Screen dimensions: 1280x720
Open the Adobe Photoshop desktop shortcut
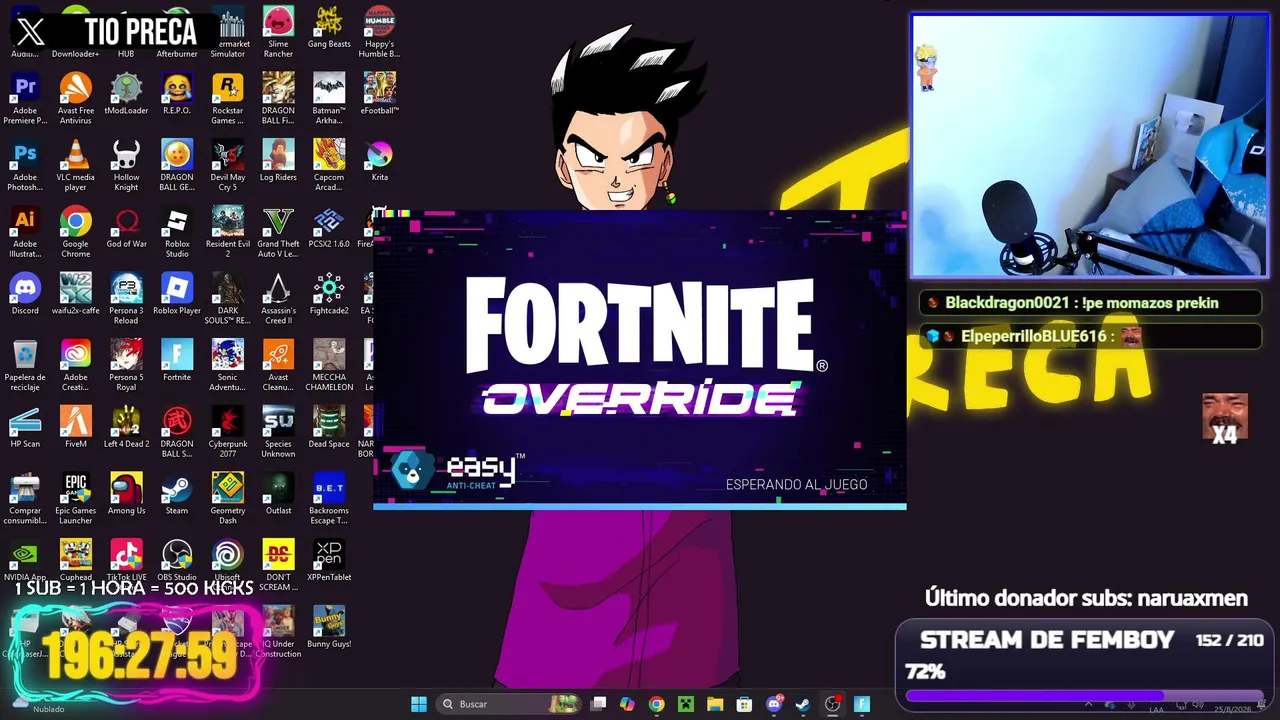pos(25,165)
